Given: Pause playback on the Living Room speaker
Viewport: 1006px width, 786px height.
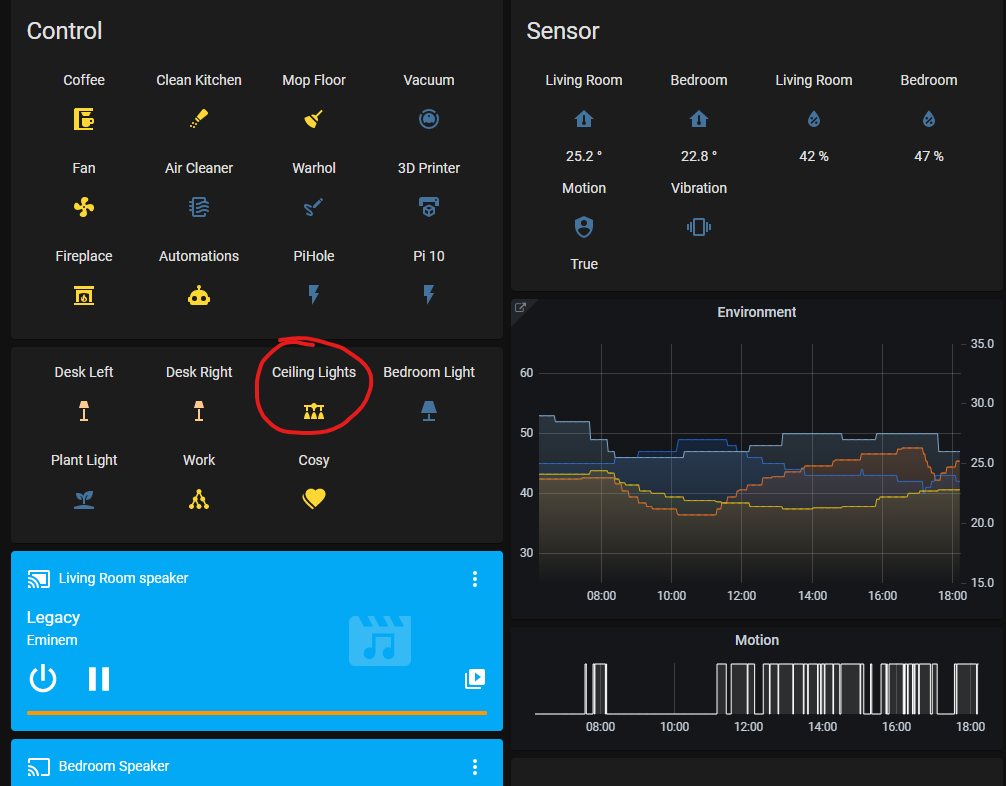Looking at the screenshot, I should (x=98, y=679).
